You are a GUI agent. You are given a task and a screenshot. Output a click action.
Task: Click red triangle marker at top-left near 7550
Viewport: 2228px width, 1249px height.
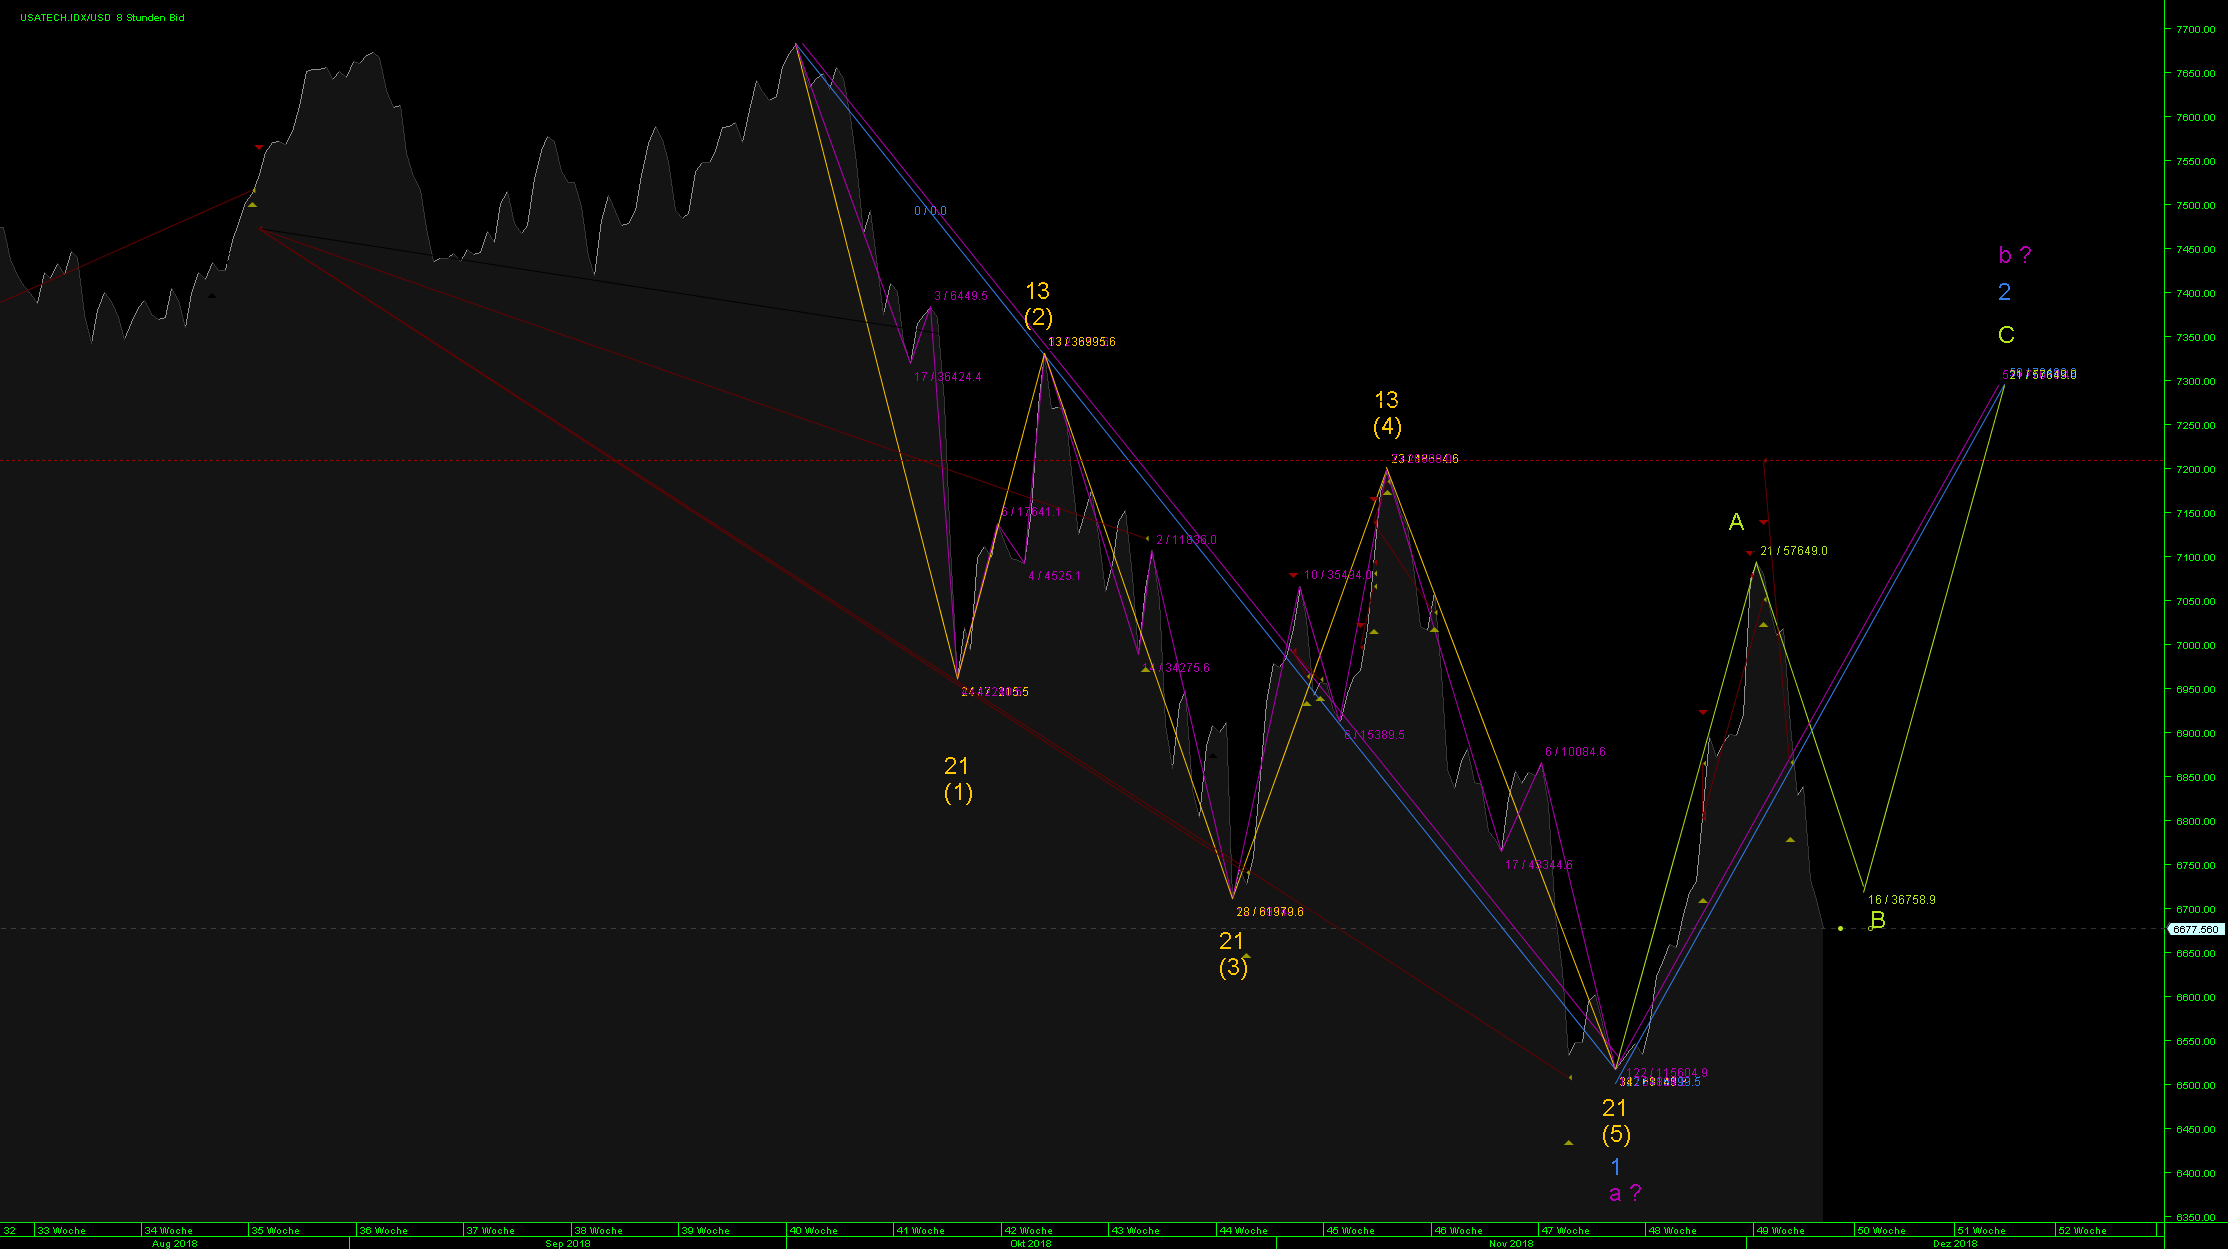[x=259, y=148]
